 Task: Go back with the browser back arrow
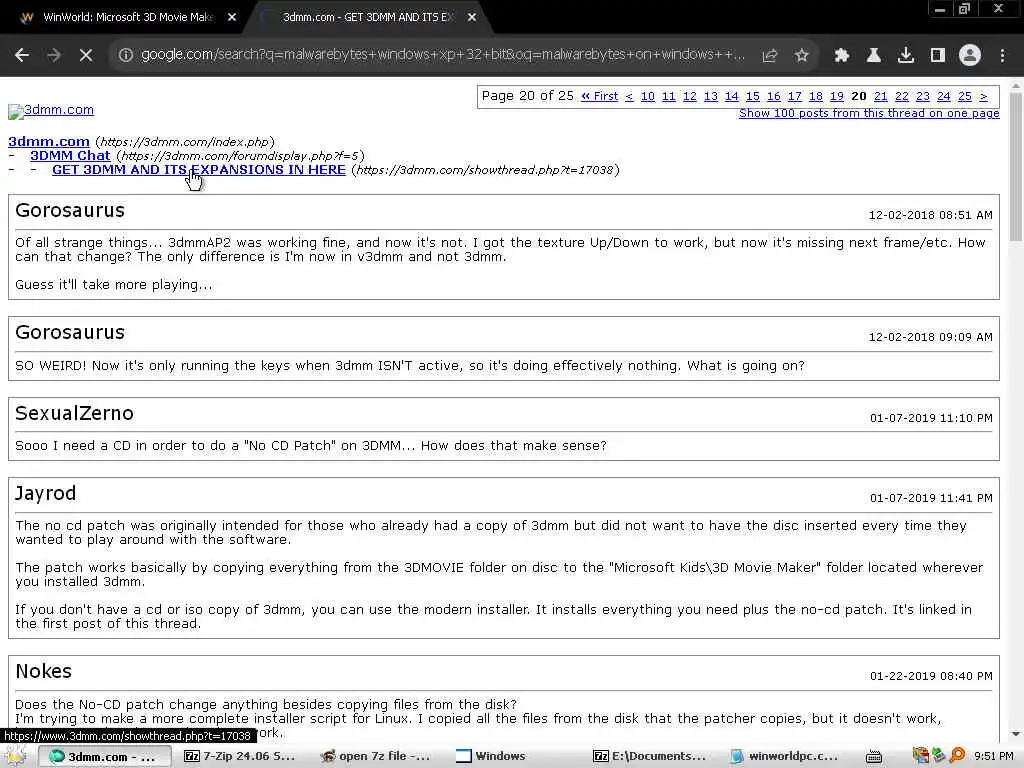click(22, 56)
